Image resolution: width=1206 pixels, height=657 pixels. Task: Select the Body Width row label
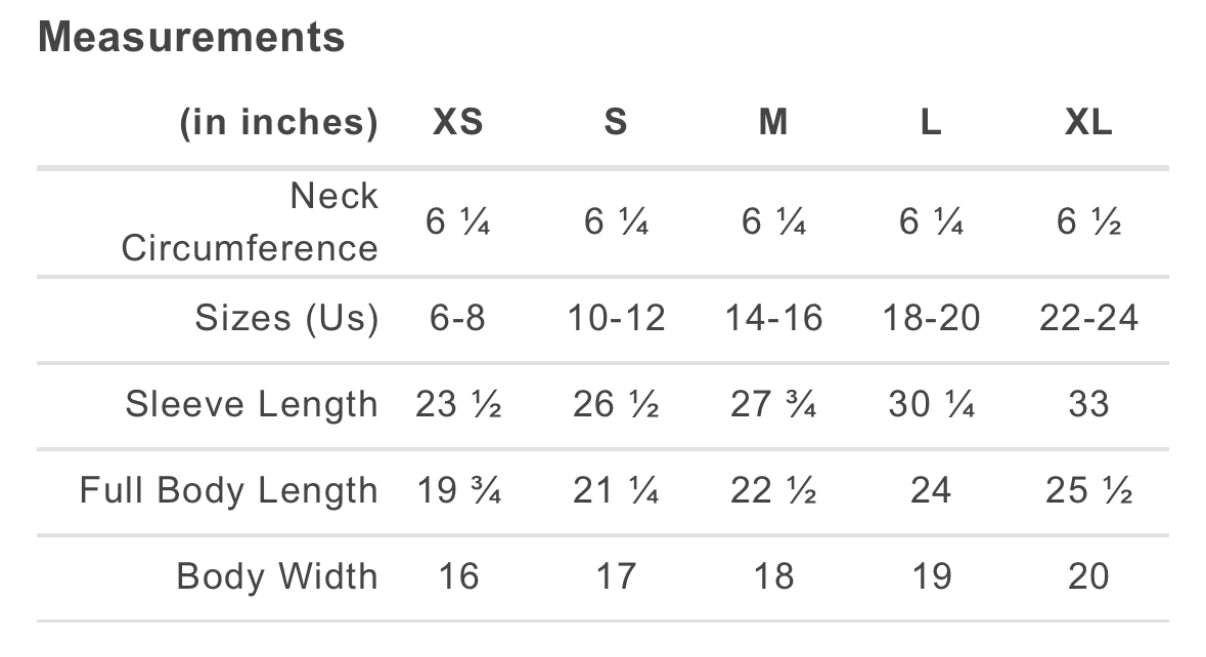277,577
